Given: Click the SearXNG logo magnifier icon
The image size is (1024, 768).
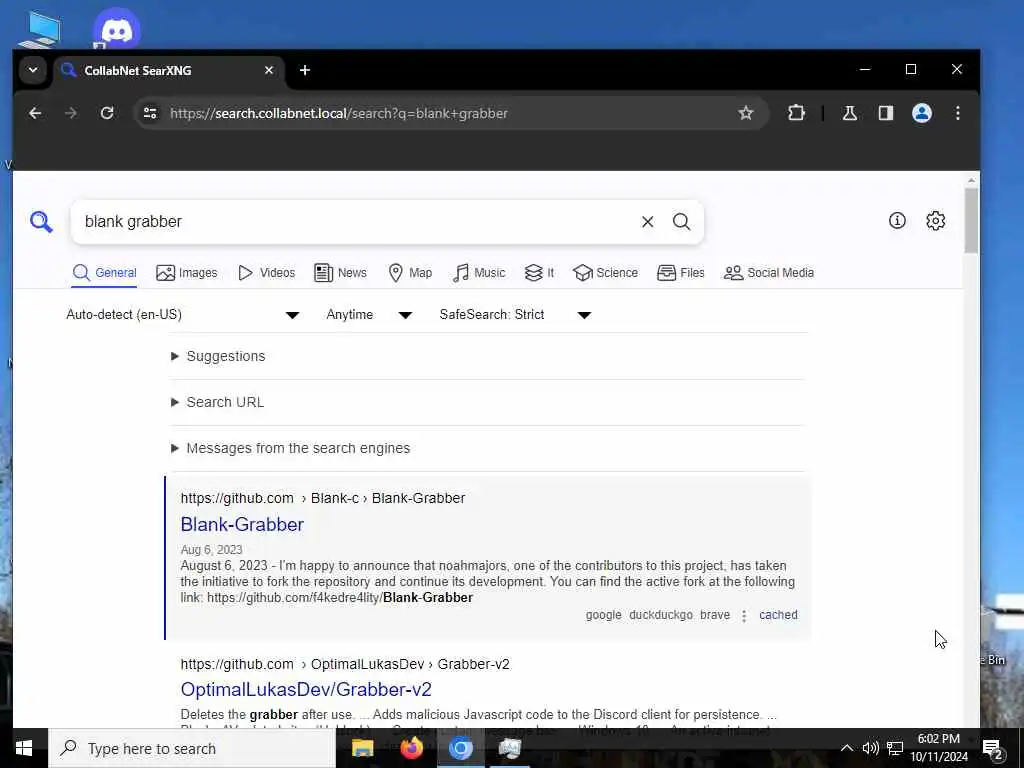Looking at the screenshot, I should [41, 221].
